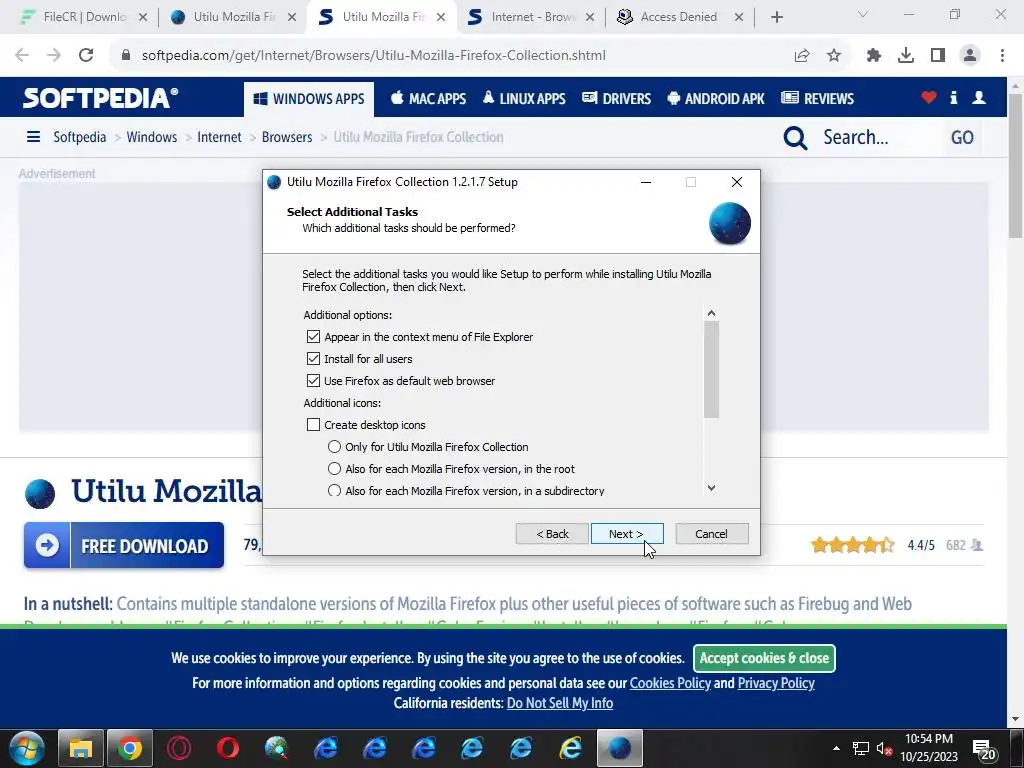Switch to the 'Internet - Browsers' tab
Screen dimensions: 1024x768
point(530,17)
